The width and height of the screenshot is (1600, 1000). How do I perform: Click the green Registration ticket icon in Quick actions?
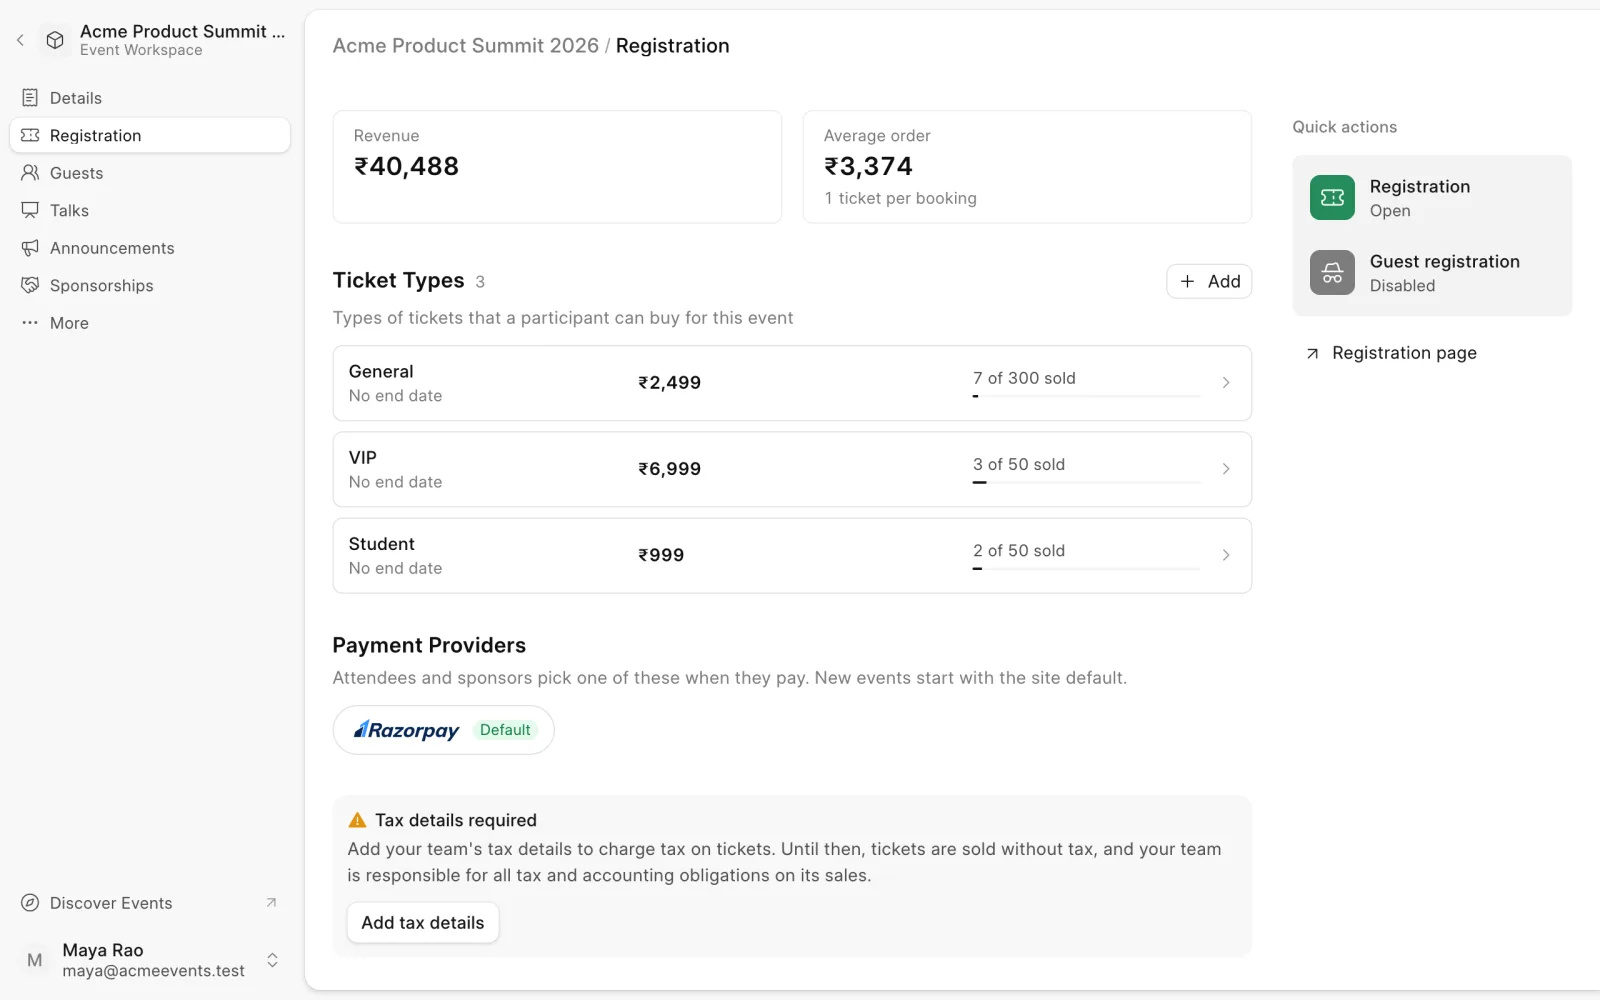(x=1332, y=198)
